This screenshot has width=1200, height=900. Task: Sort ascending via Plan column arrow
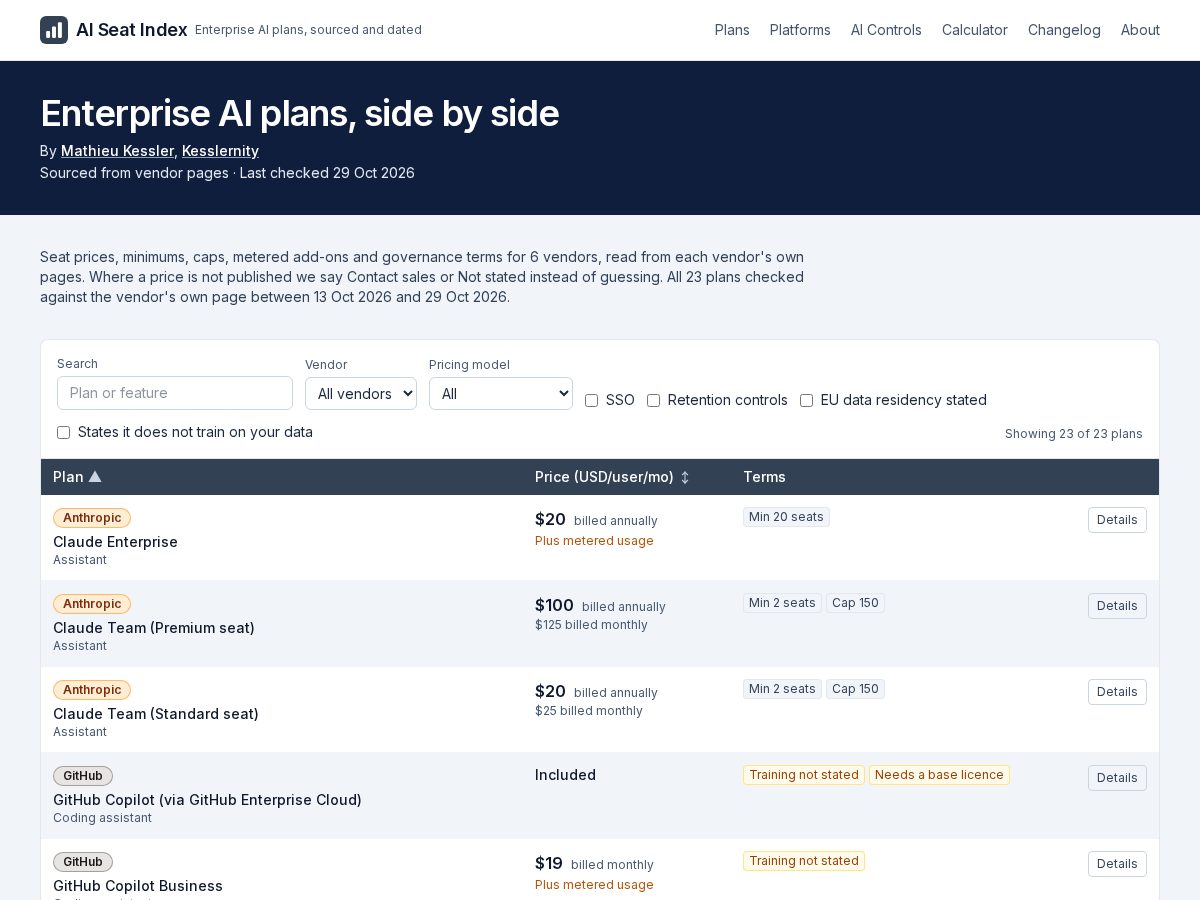(95, 477)
